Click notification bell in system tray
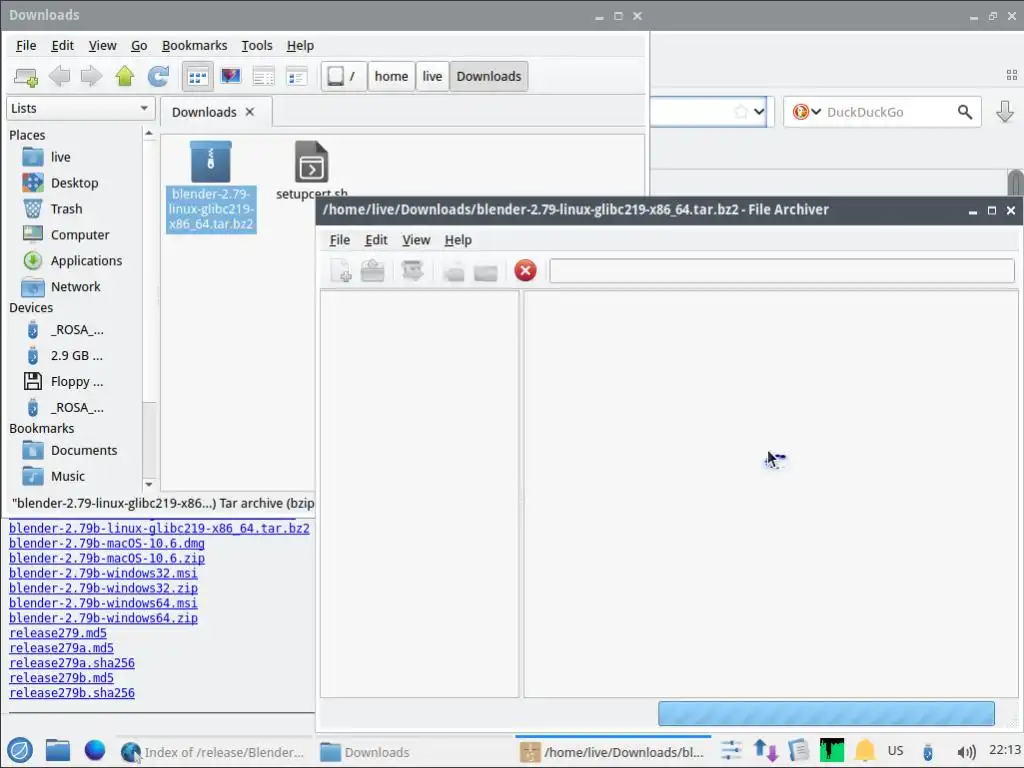Image resolution: width=1024 pixels, height=768 pixels. (x=865, y=750)
